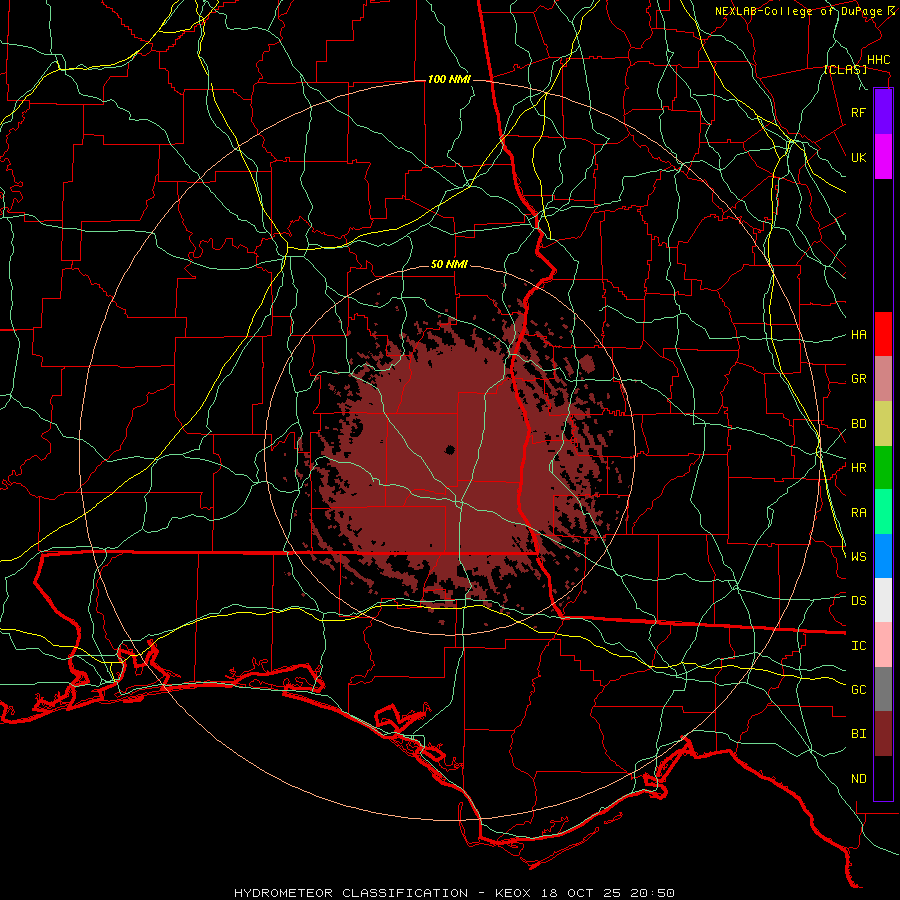Select the BD yellow legend color block

point(883,423)
